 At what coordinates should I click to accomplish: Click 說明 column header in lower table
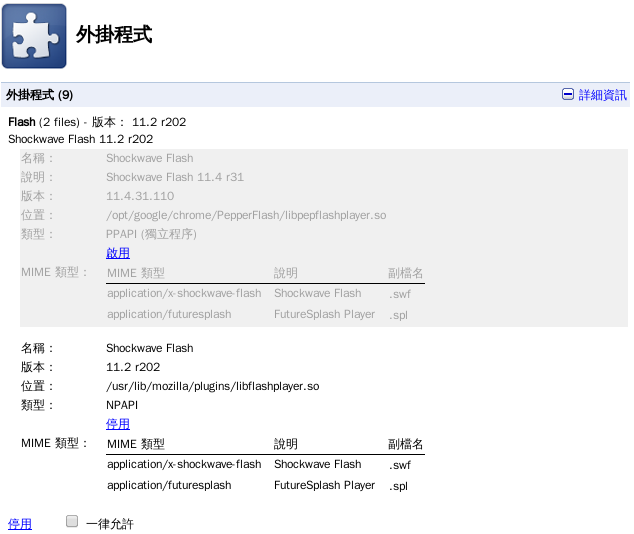point(286,444)
